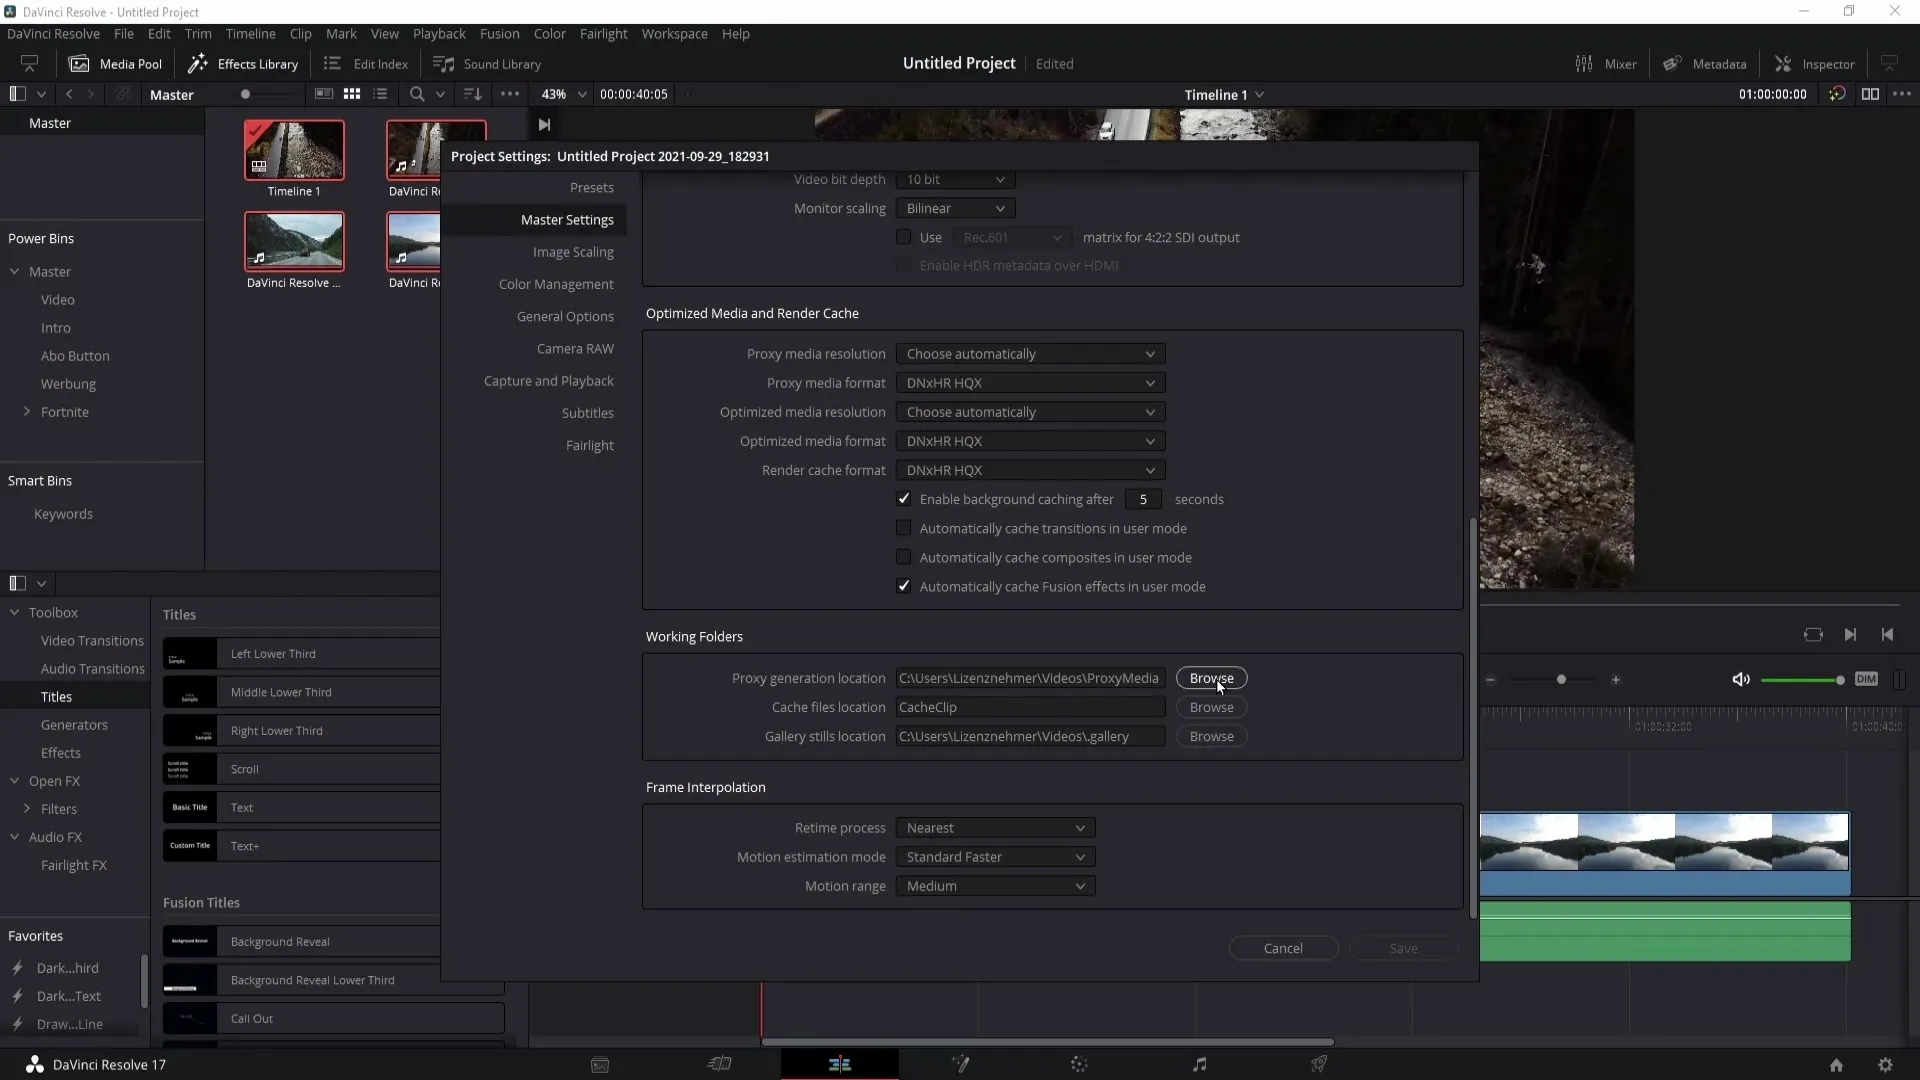
Task: Click Cancel to close Project Settings
Action: [1283, 947]
